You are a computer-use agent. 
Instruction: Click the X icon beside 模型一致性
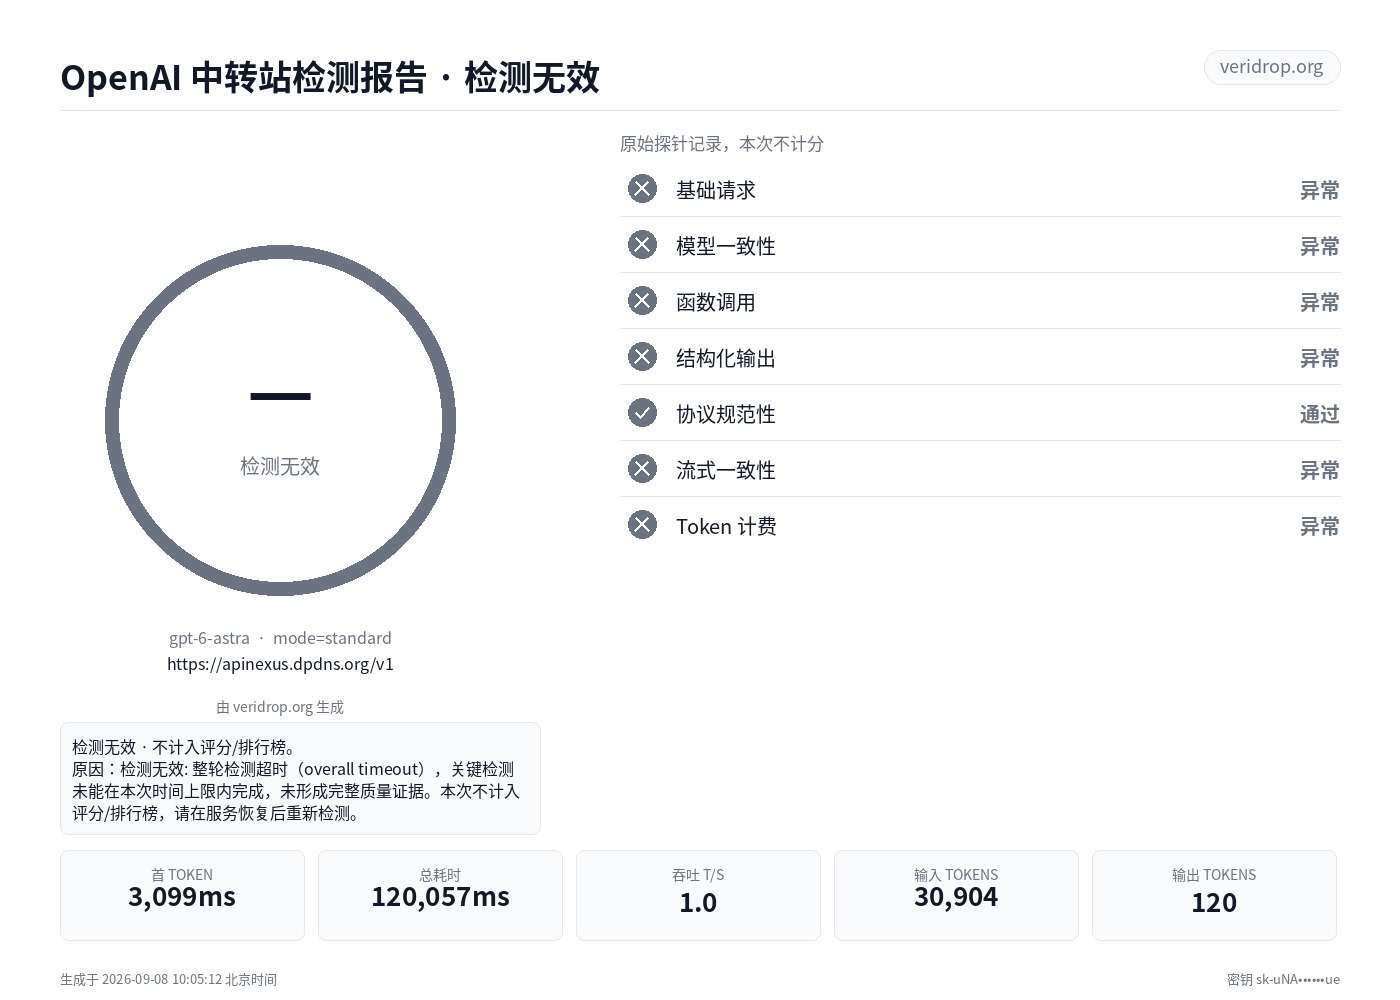pyautogui.click(x=642, y=245)
